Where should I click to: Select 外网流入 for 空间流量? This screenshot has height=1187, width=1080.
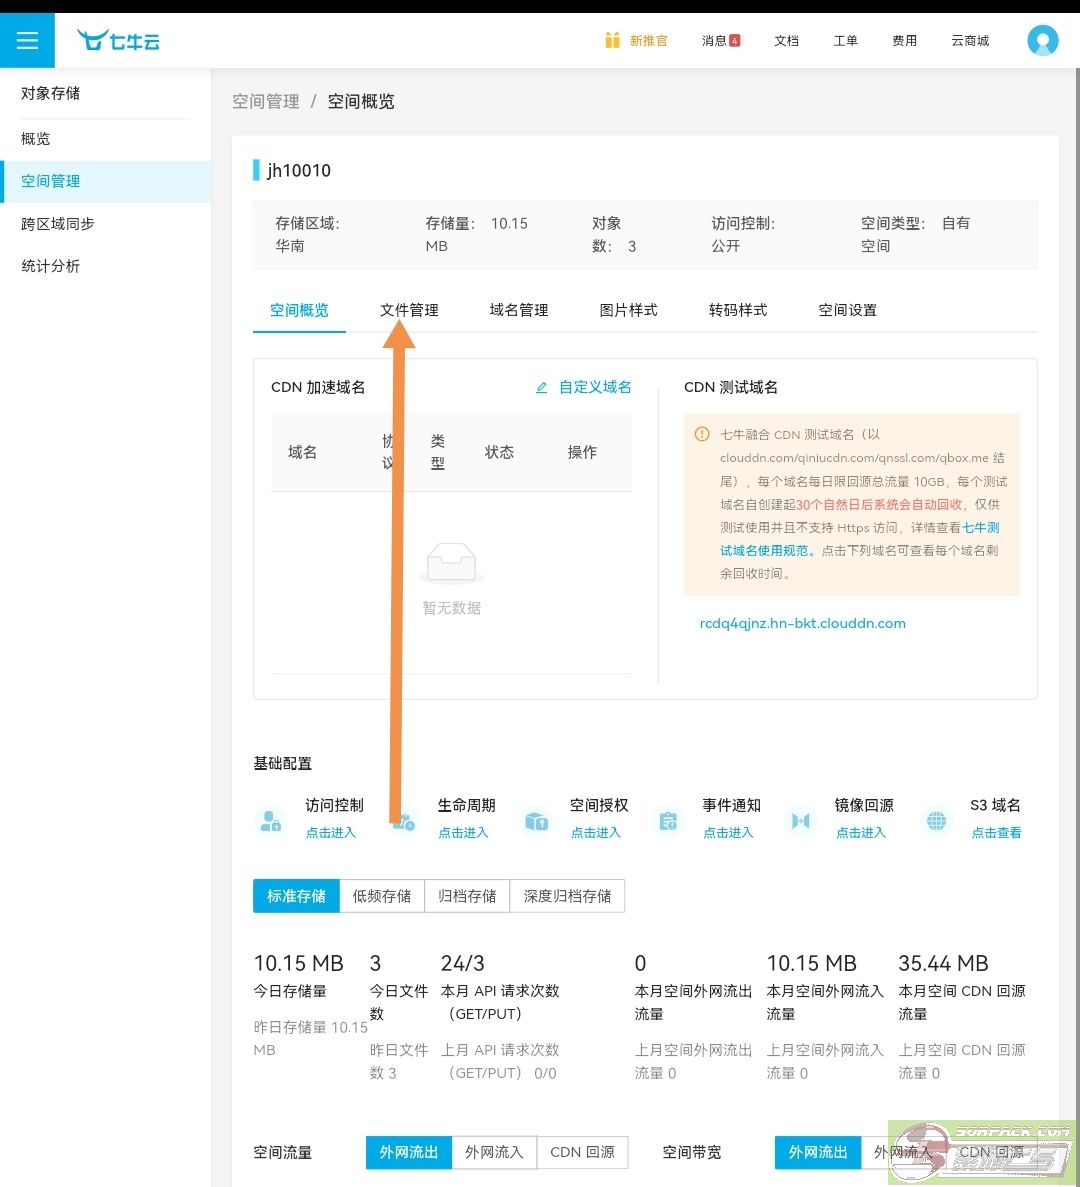click(x=494, y=1152)
